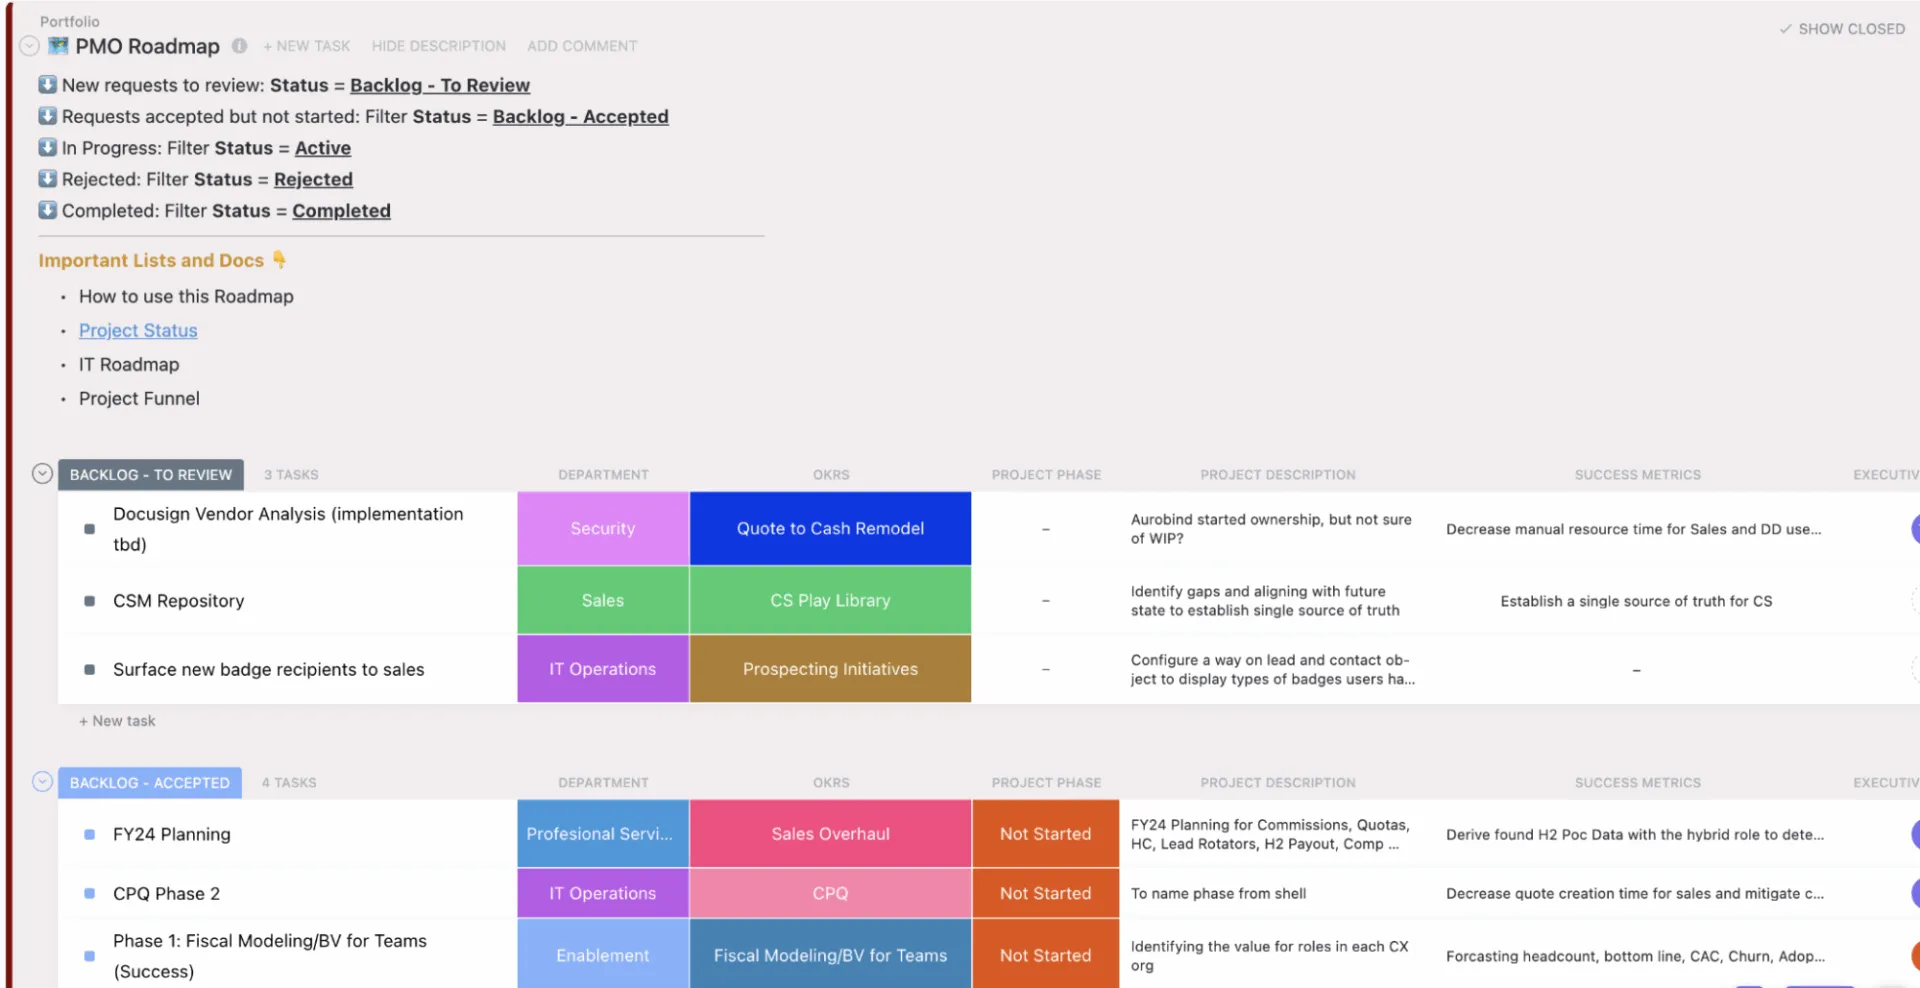Click the info icon beside PMO Roadmap
This screenshot has height=988, width=1920.
click(x=239, y=46)
